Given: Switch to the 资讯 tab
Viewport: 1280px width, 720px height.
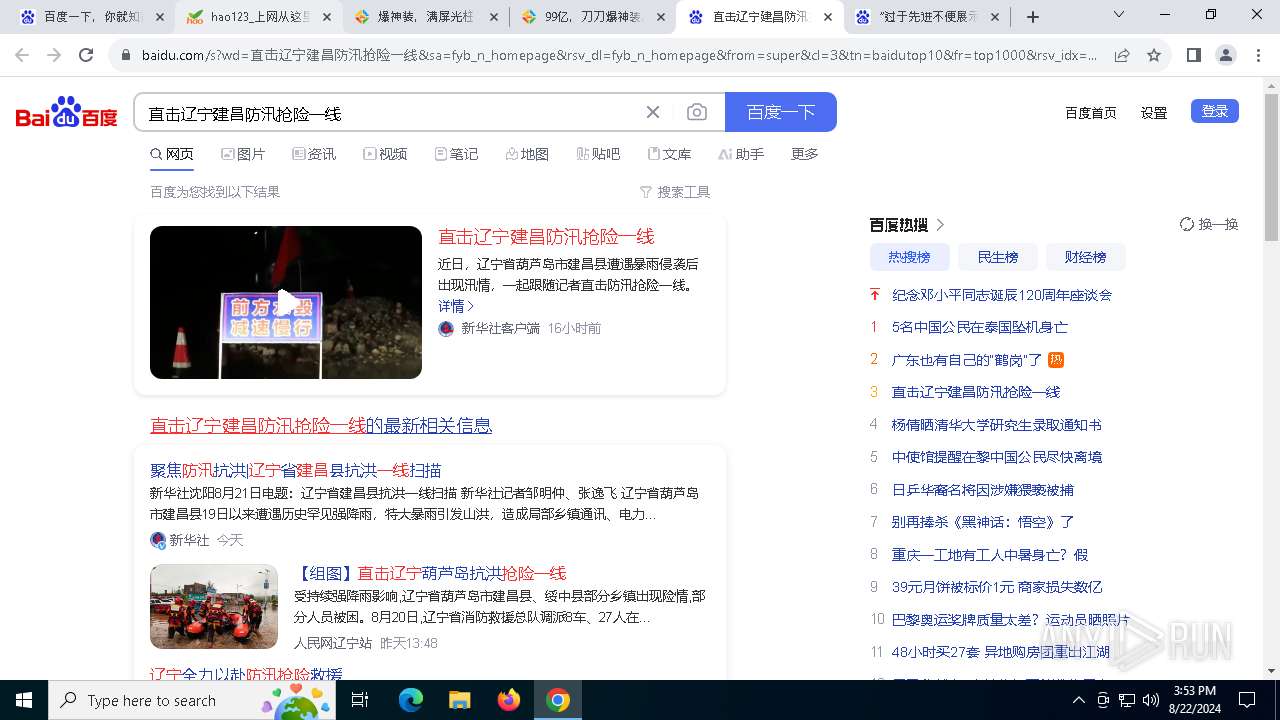Looking at the screenshot, I should tap(314, 154).
